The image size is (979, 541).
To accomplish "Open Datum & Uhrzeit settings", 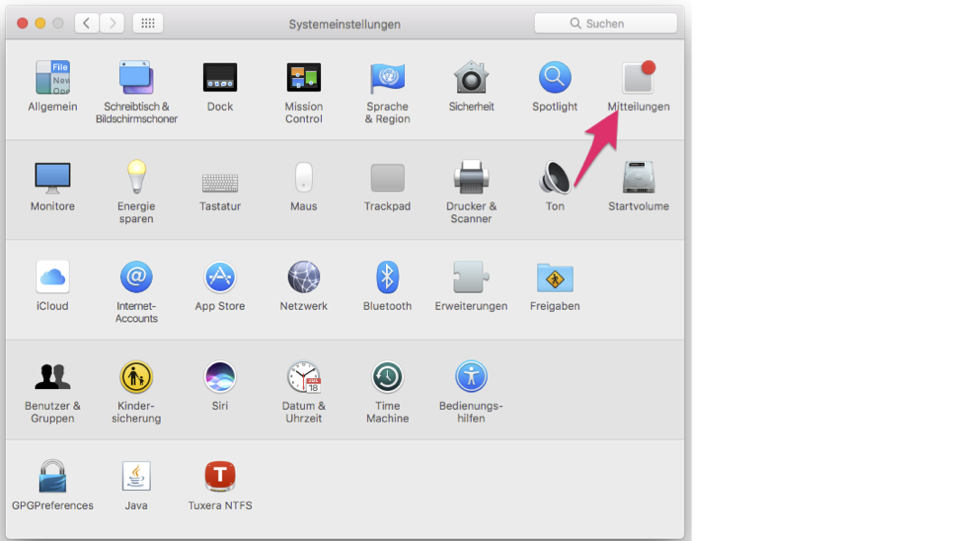I will pyautogui.click(x=303, y=377).
